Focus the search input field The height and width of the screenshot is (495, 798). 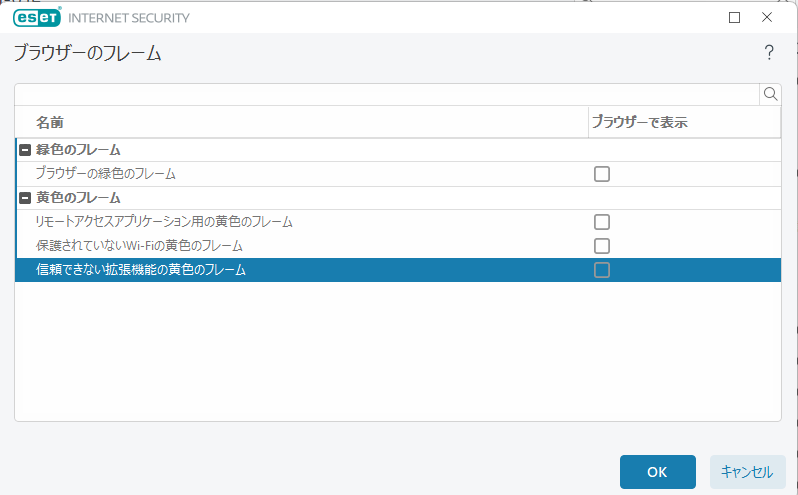point(386,94)
